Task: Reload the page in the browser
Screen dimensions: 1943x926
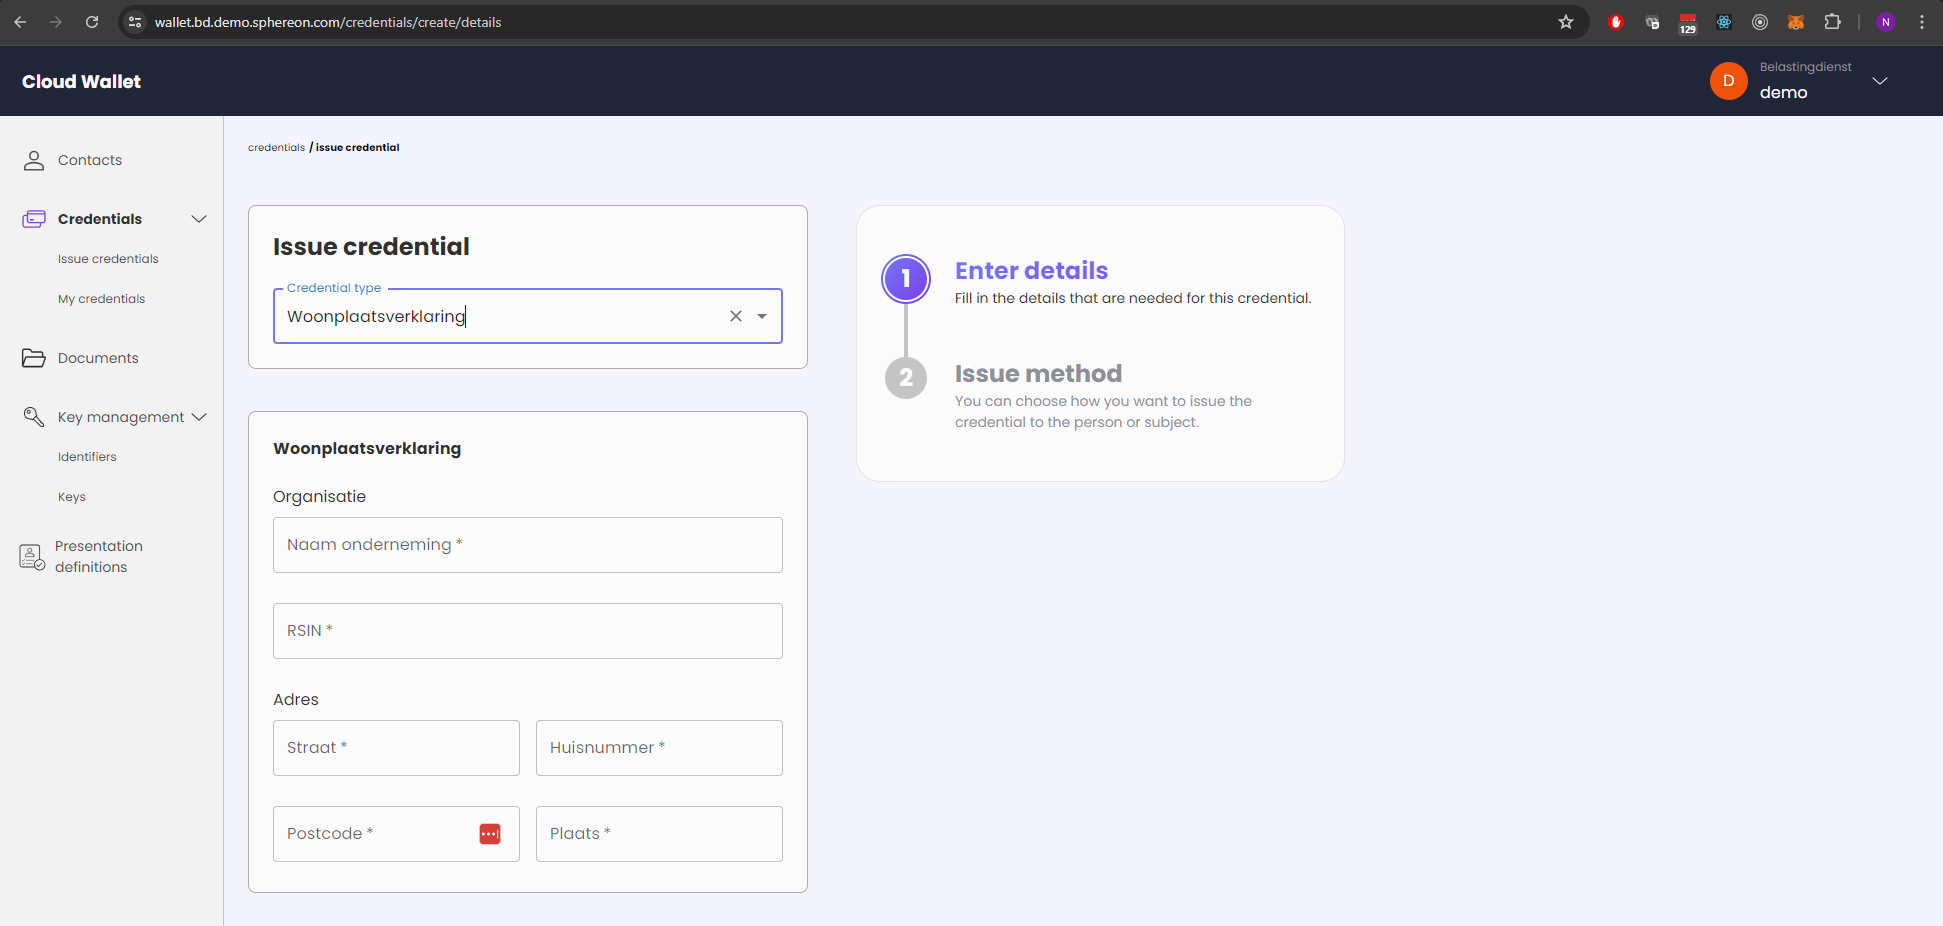Action: click(x=92, y=22)
